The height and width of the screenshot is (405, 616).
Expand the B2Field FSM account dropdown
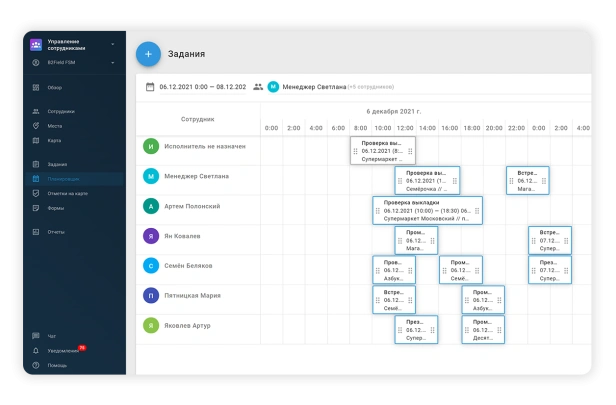113,62
